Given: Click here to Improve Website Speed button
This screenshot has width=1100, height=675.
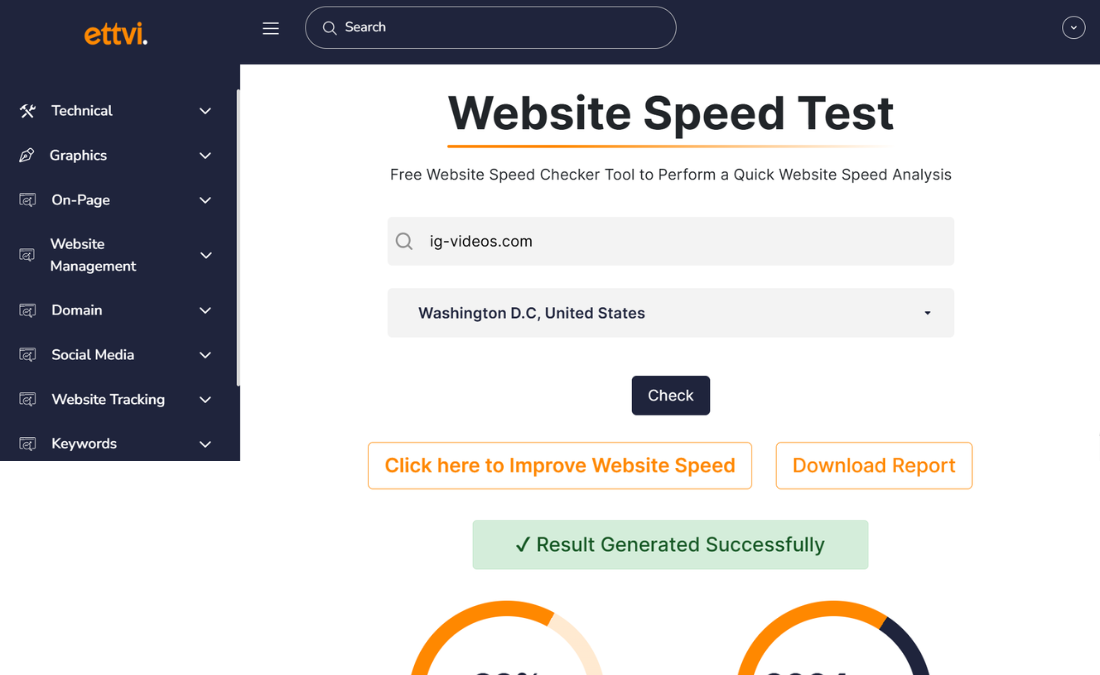Looking at the screenshot, I should (560, 466).
